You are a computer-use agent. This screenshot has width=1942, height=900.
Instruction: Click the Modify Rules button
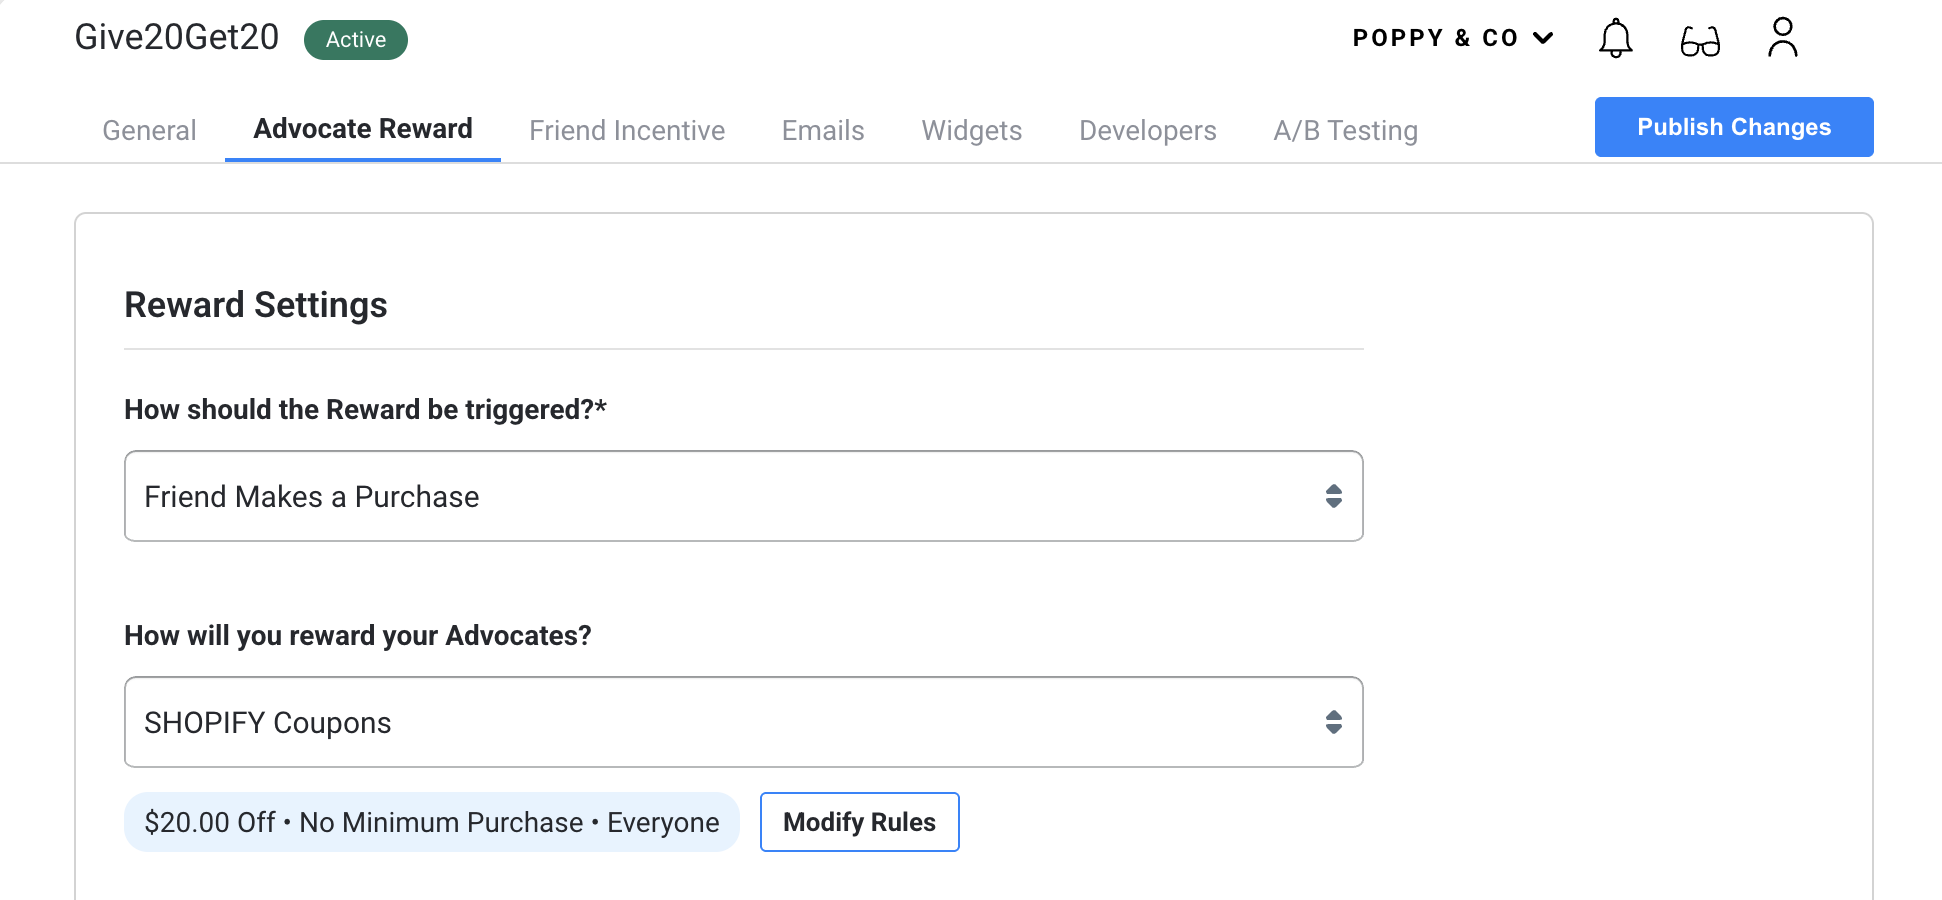[x=860, y=822]
